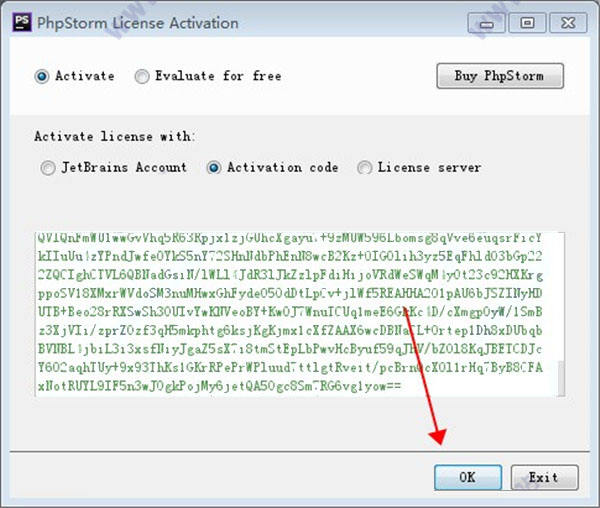Click the PhpStorm PS logo icon

pyautogui.click(x=22, y=23)
